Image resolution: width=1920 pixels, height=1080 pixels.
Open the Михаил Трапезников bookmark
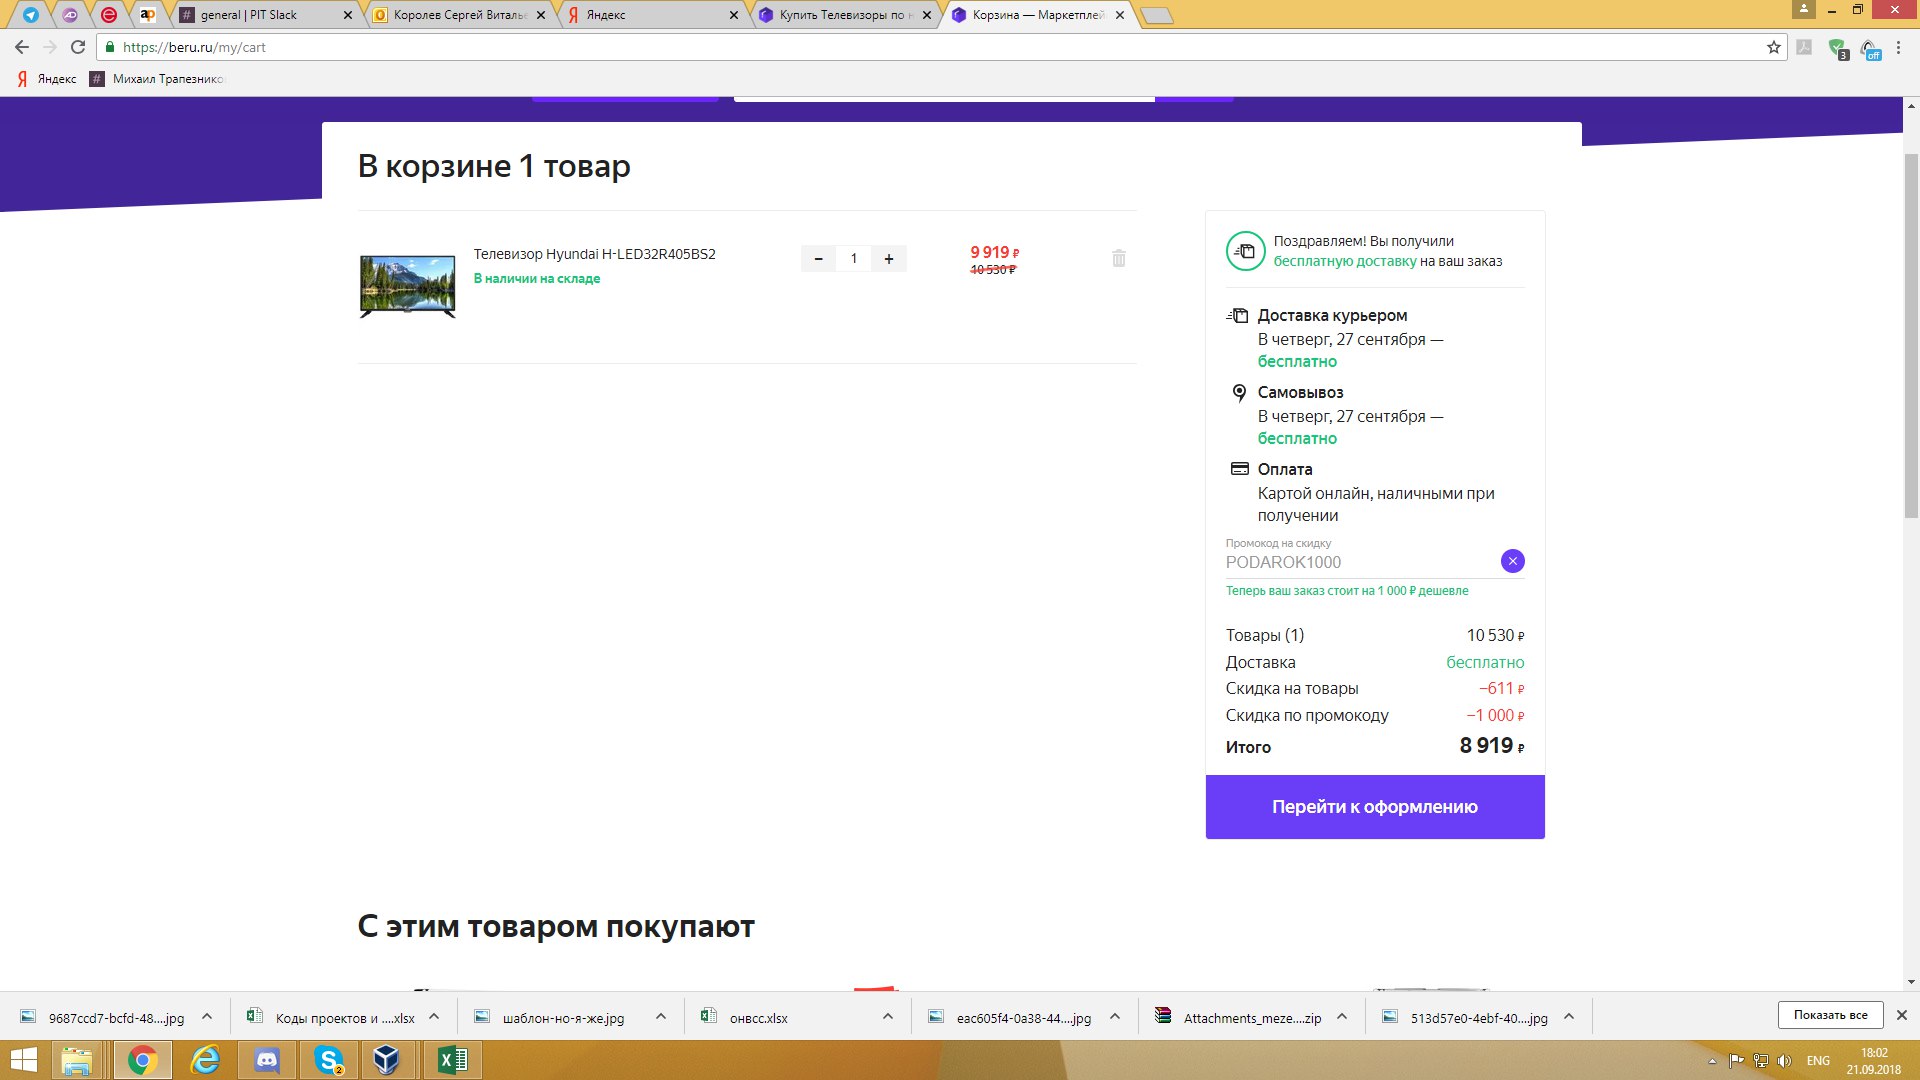157,79
